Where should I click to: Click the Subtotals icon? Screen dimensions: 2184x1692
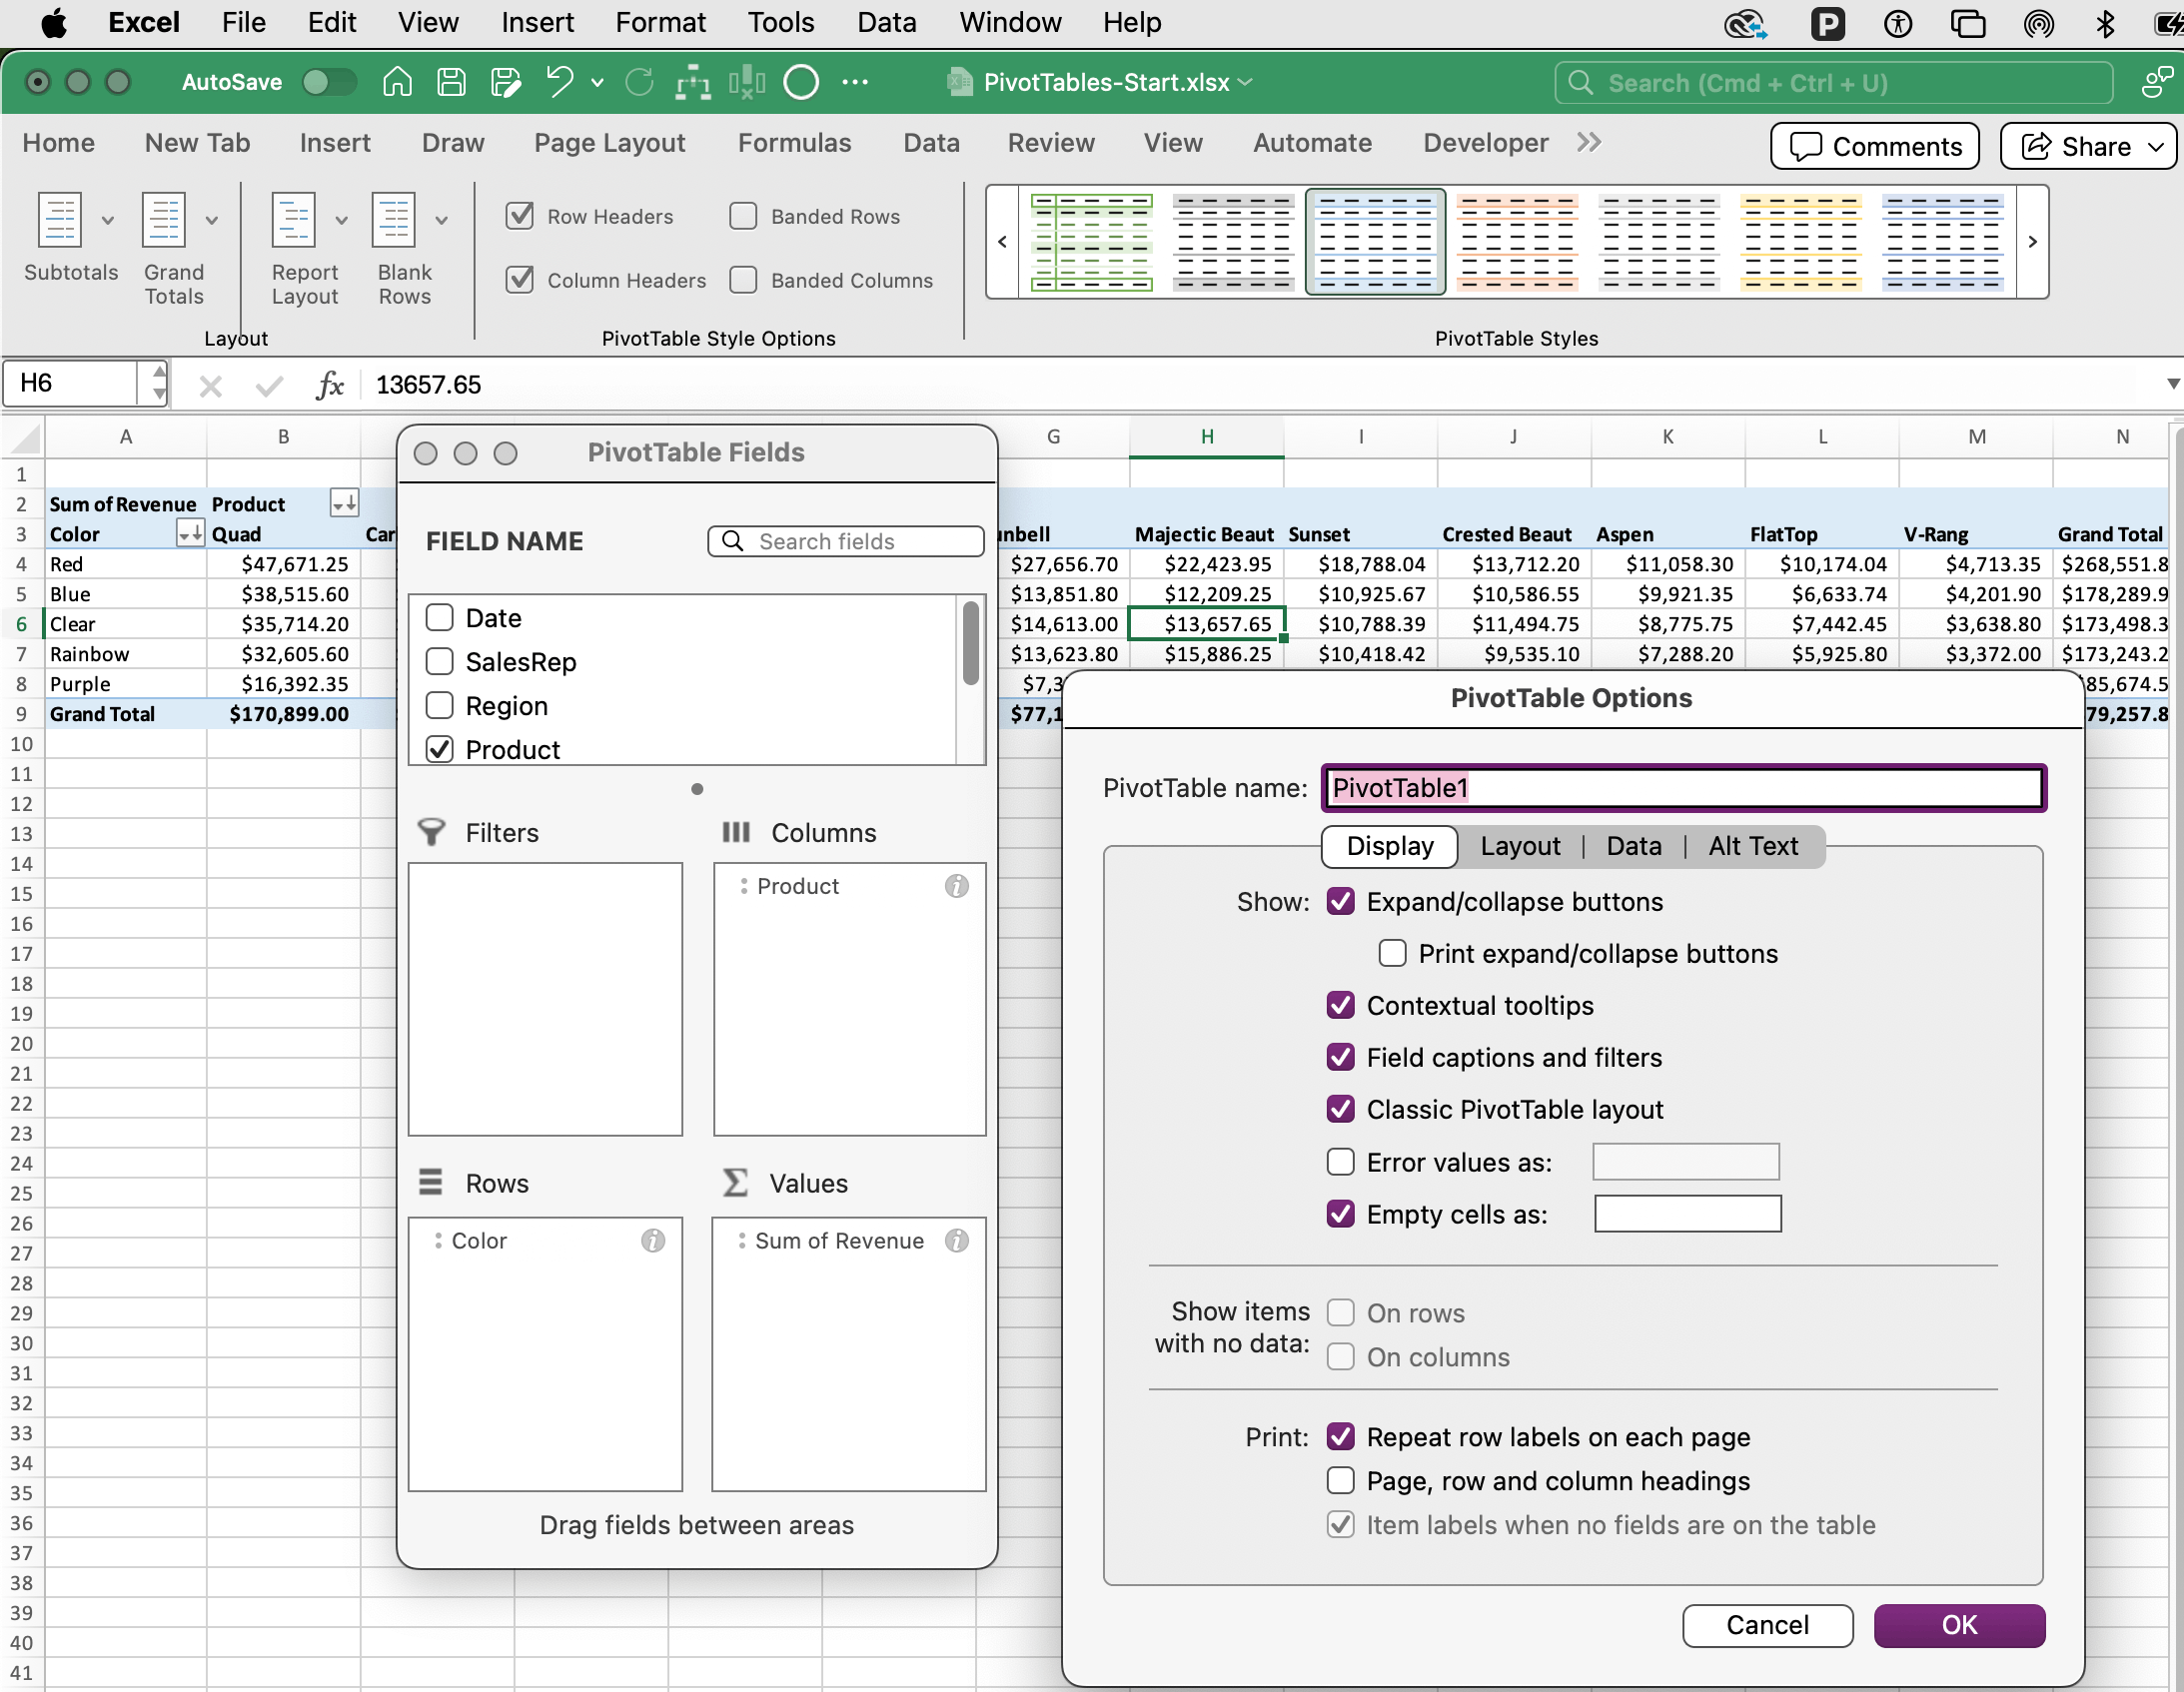(60, 219)
